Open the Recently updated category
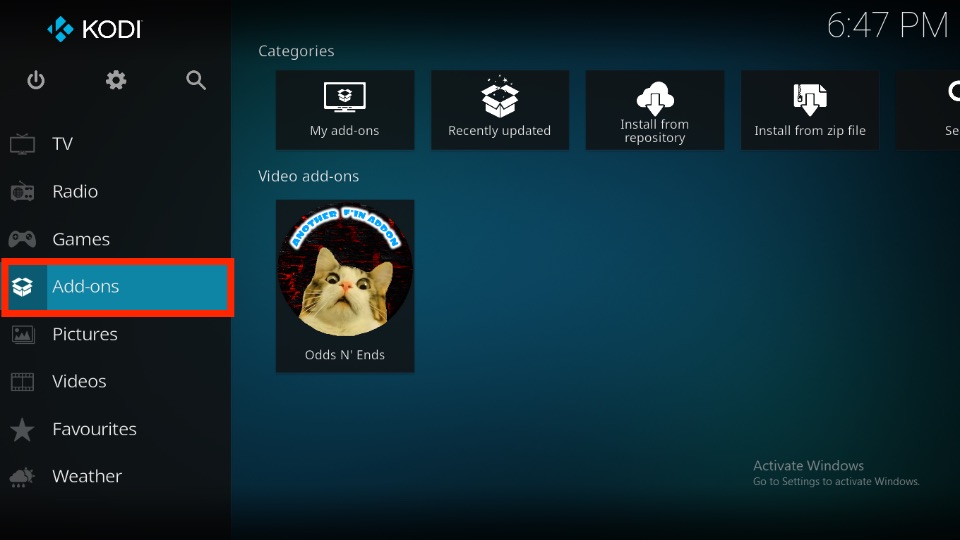The width and height of the screenshot is (960, 540). 500,110
